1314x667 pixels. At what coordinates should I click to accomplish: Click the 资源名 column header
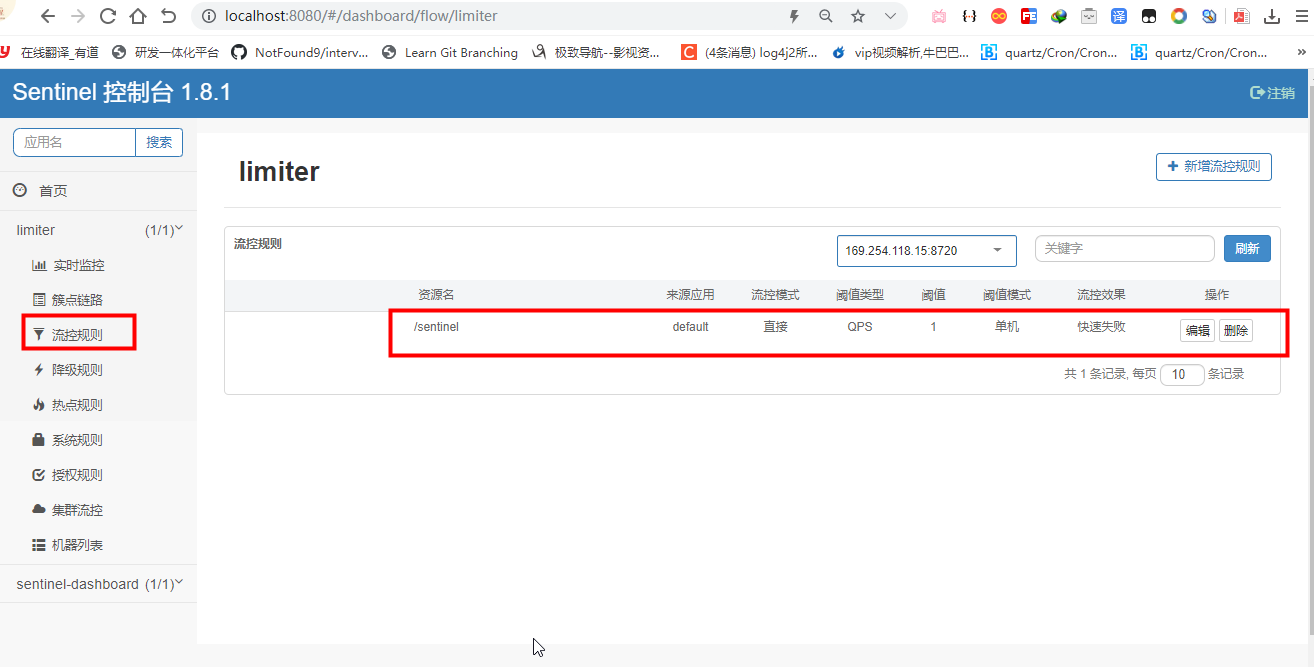click(x=436, y=295)
